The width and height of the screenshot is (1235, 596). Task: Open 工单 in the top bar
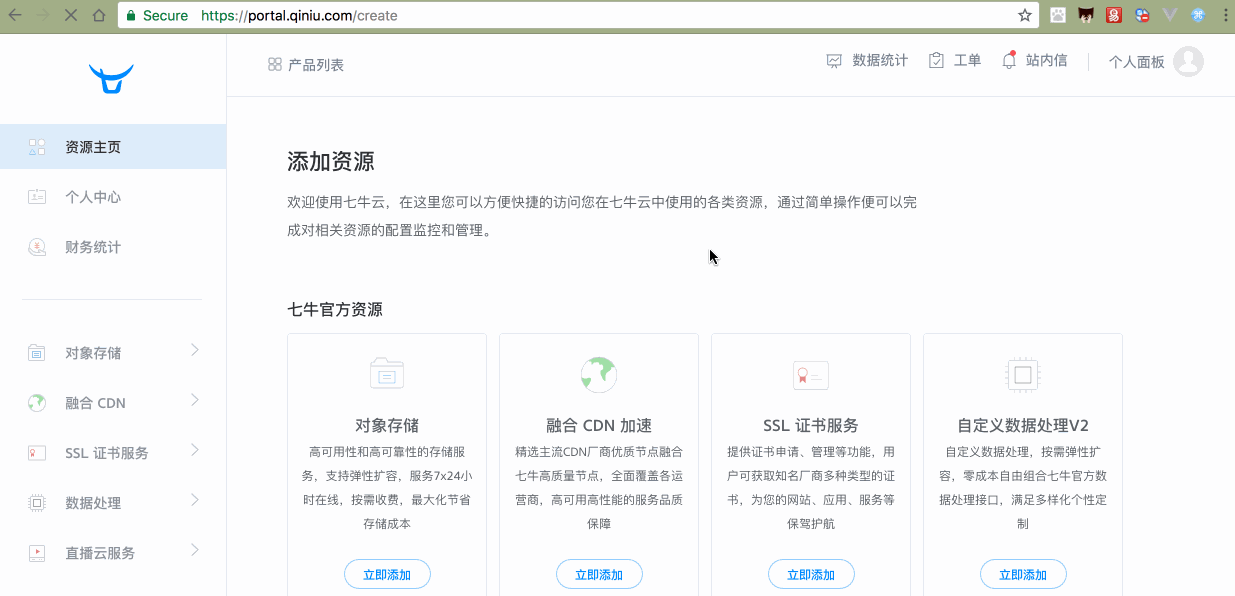[x=955, y=61]
